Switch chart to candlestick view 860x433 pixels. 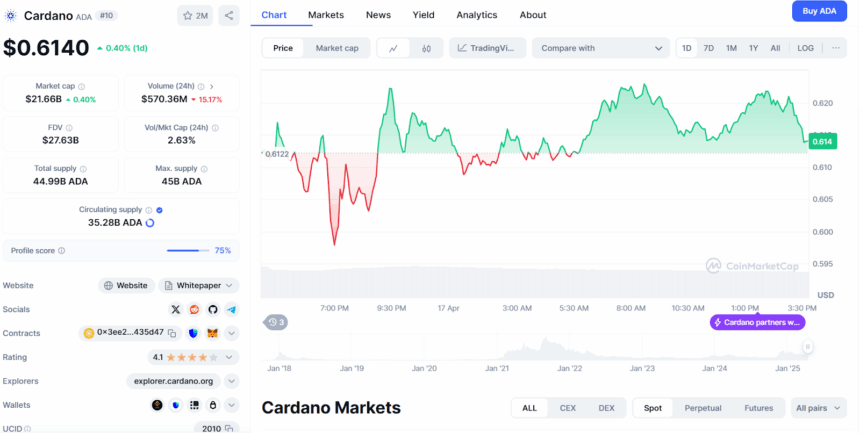[x=426, y=48]
